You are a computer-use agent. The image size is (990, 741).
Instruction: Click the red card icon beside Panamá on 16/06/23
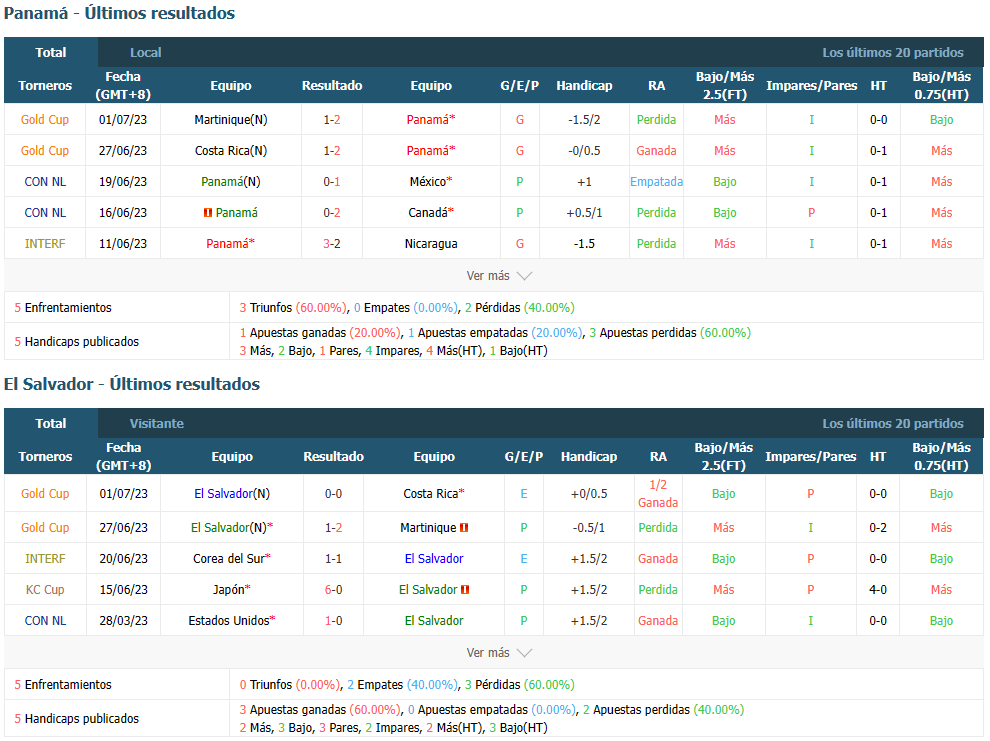[208, 213]
